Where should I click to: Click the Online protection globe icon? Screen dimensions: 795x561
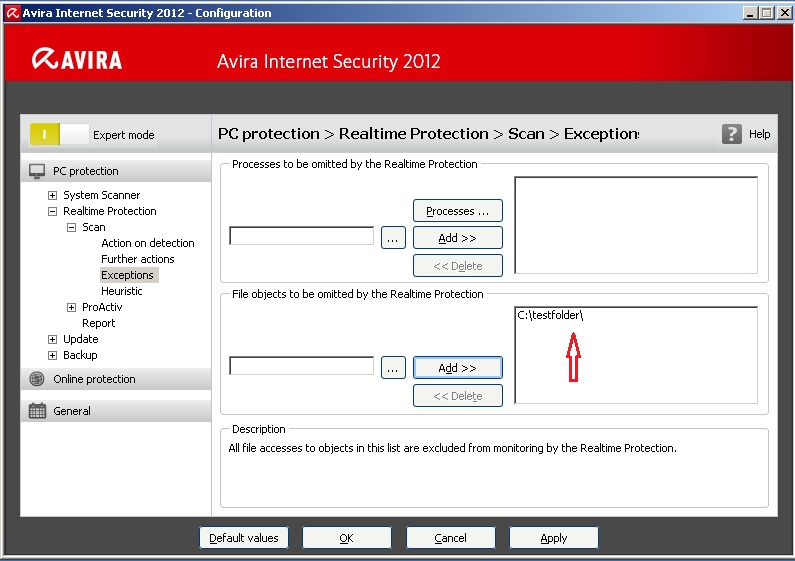click(x=37, y=379)
